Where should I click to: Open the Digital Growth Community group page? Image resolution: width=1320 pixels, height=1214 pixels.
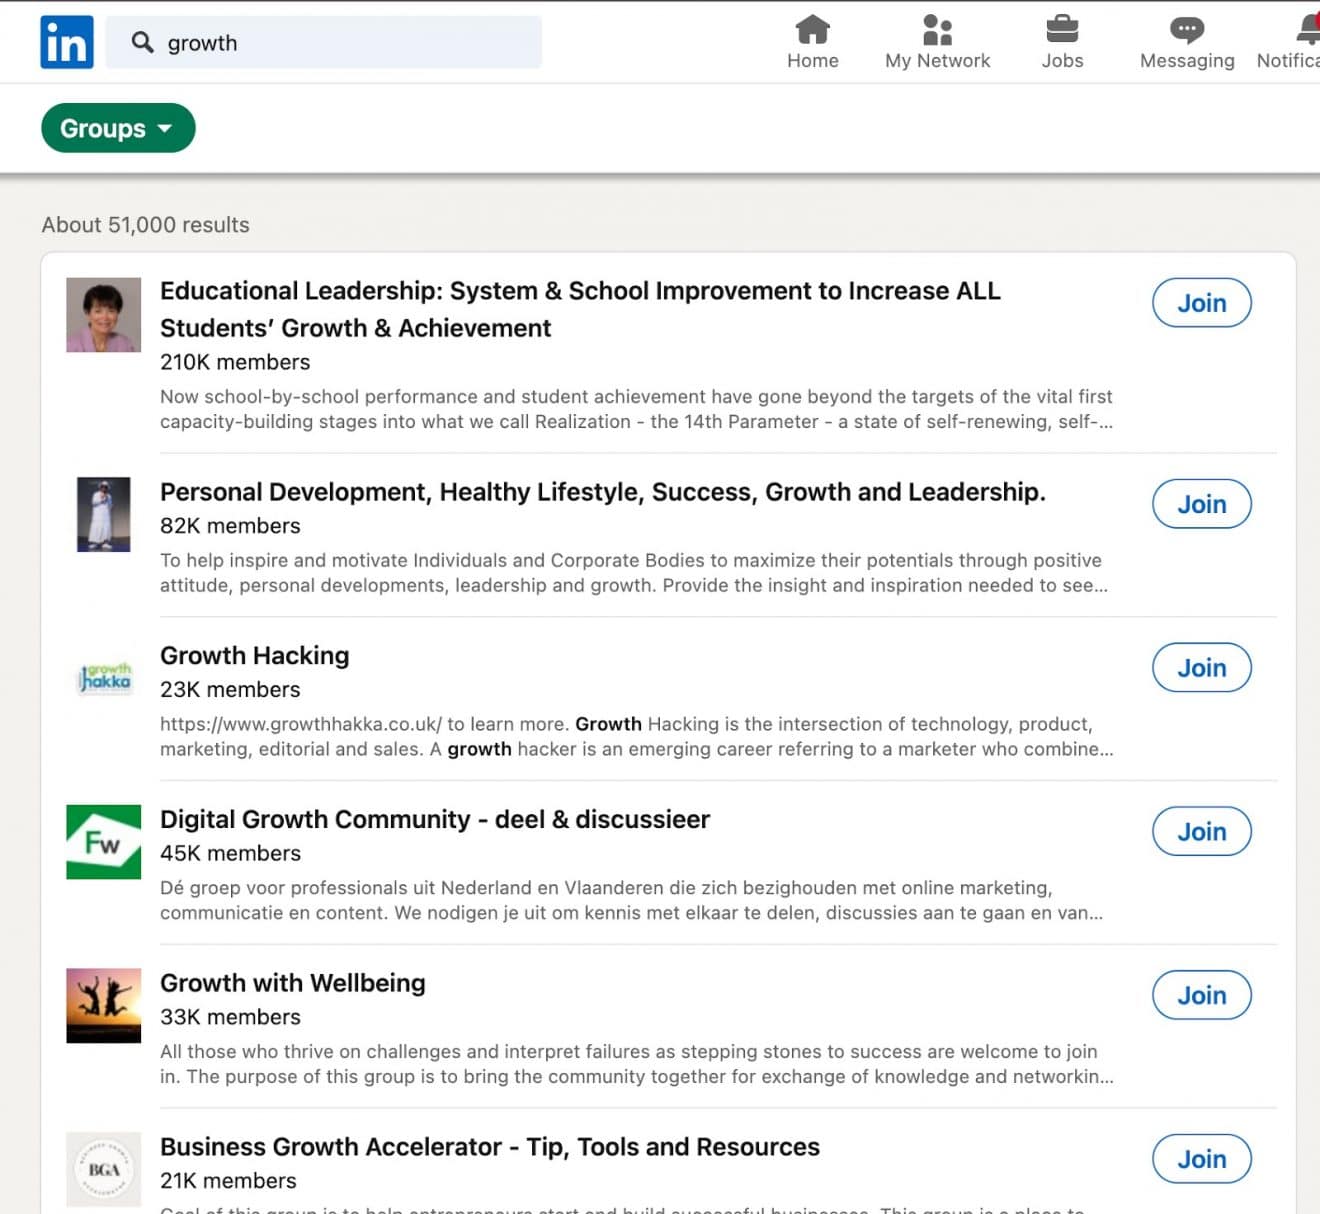(x=435, y=819)
